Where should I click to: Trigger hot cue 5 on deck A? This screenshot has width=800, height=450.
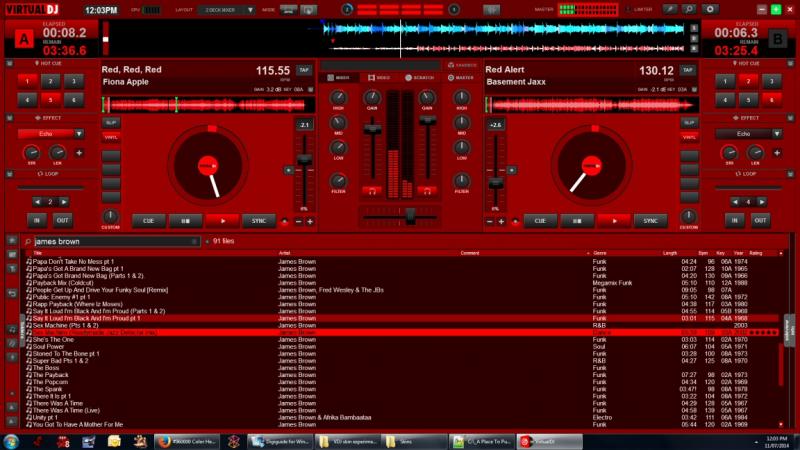pyautogui.click(x=51, y=100)
